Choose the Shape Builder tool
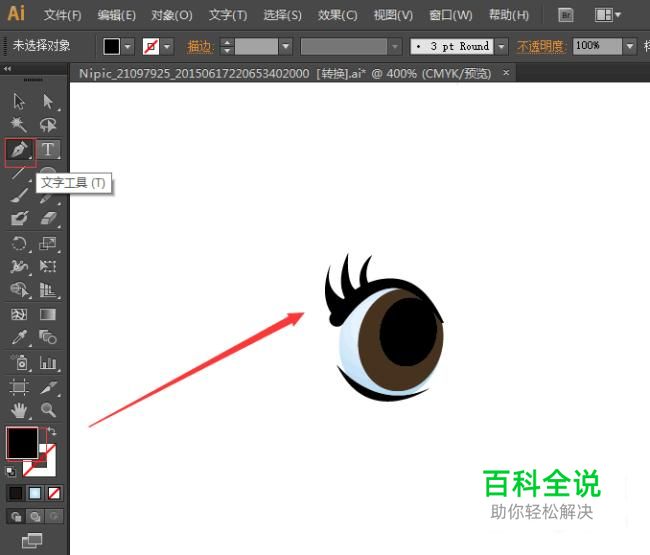Image resolution: width=650 pixels, height=555 pixels. coord(19,290)
